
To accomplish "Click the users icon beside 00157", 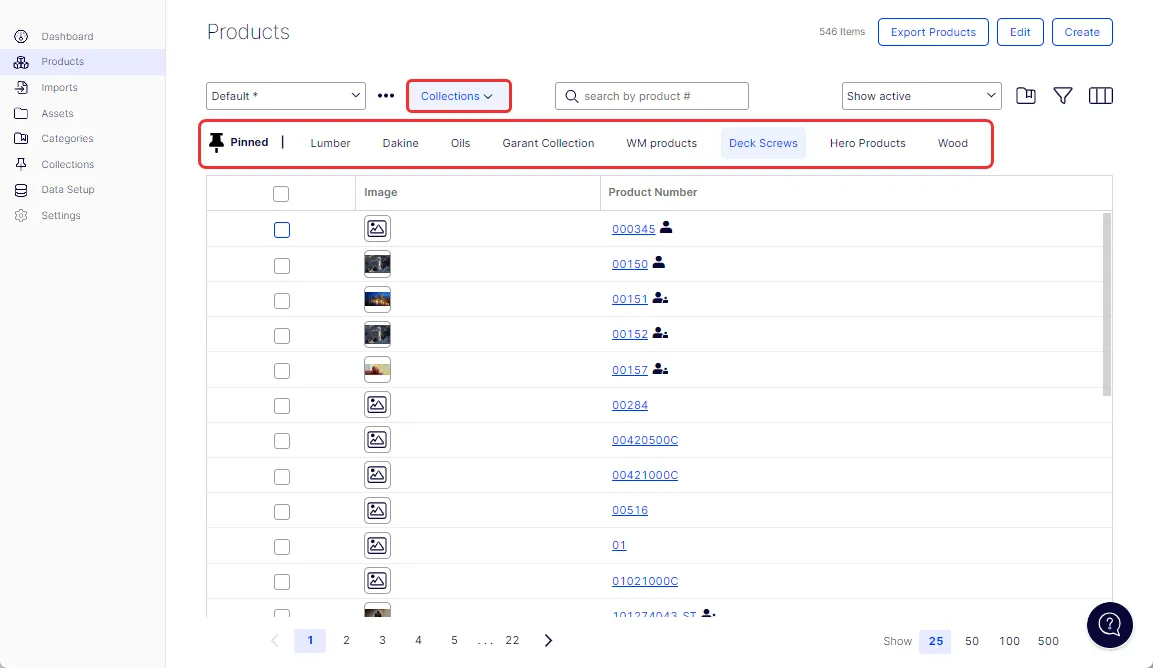I will click(660, 369).
